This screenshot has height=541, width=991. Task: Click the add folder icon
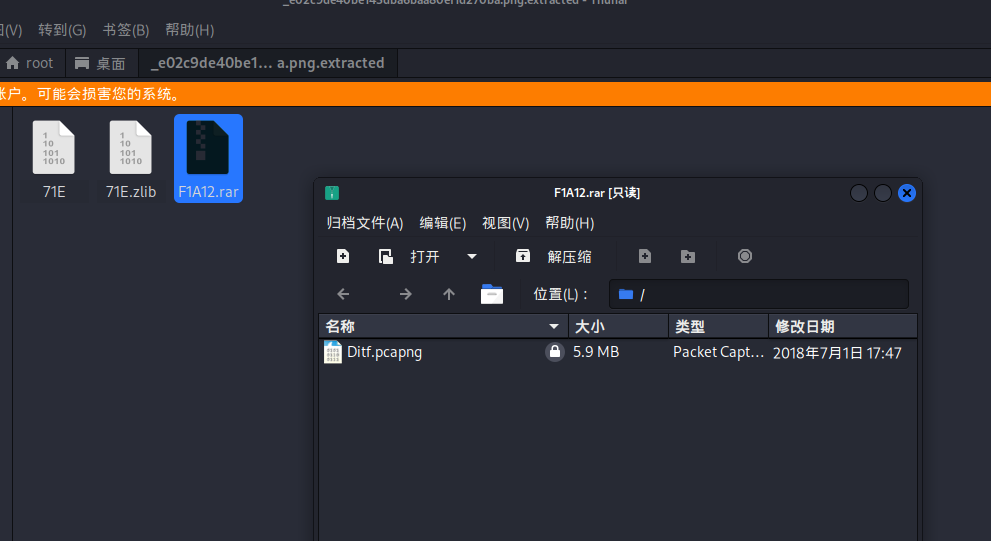pyautogui.click(x=688, y=256)
